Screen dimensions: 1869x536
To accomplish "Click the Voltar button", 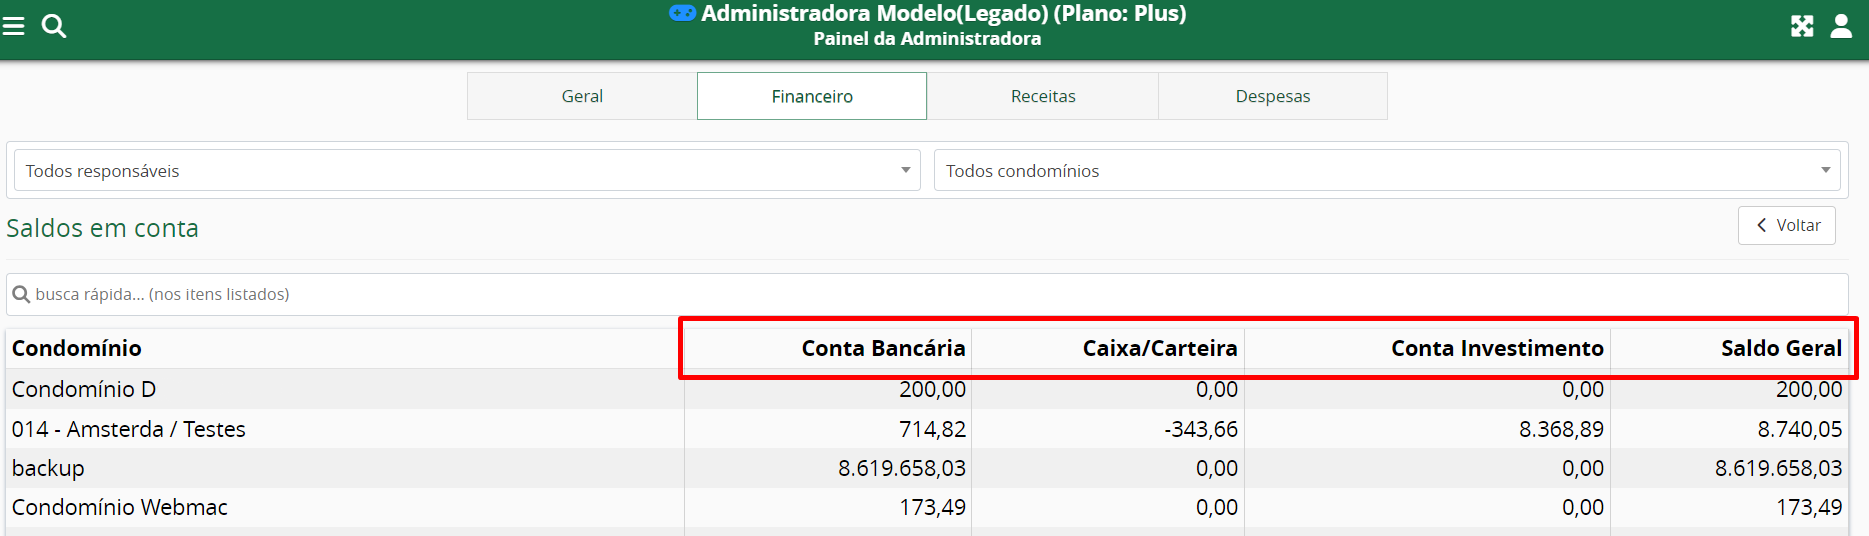I will 1786,225.
